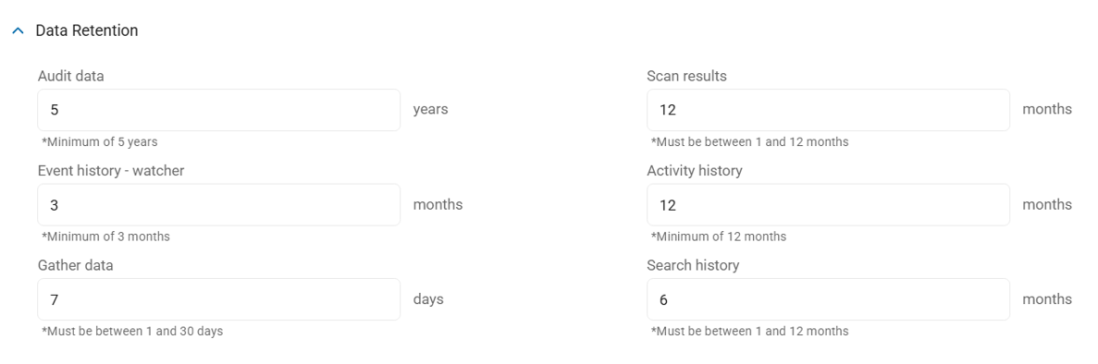Click the 'years' unit beside Audit data
This screenshot has width=1098, height=364.
pyautogui.click(x=431, y=110)
